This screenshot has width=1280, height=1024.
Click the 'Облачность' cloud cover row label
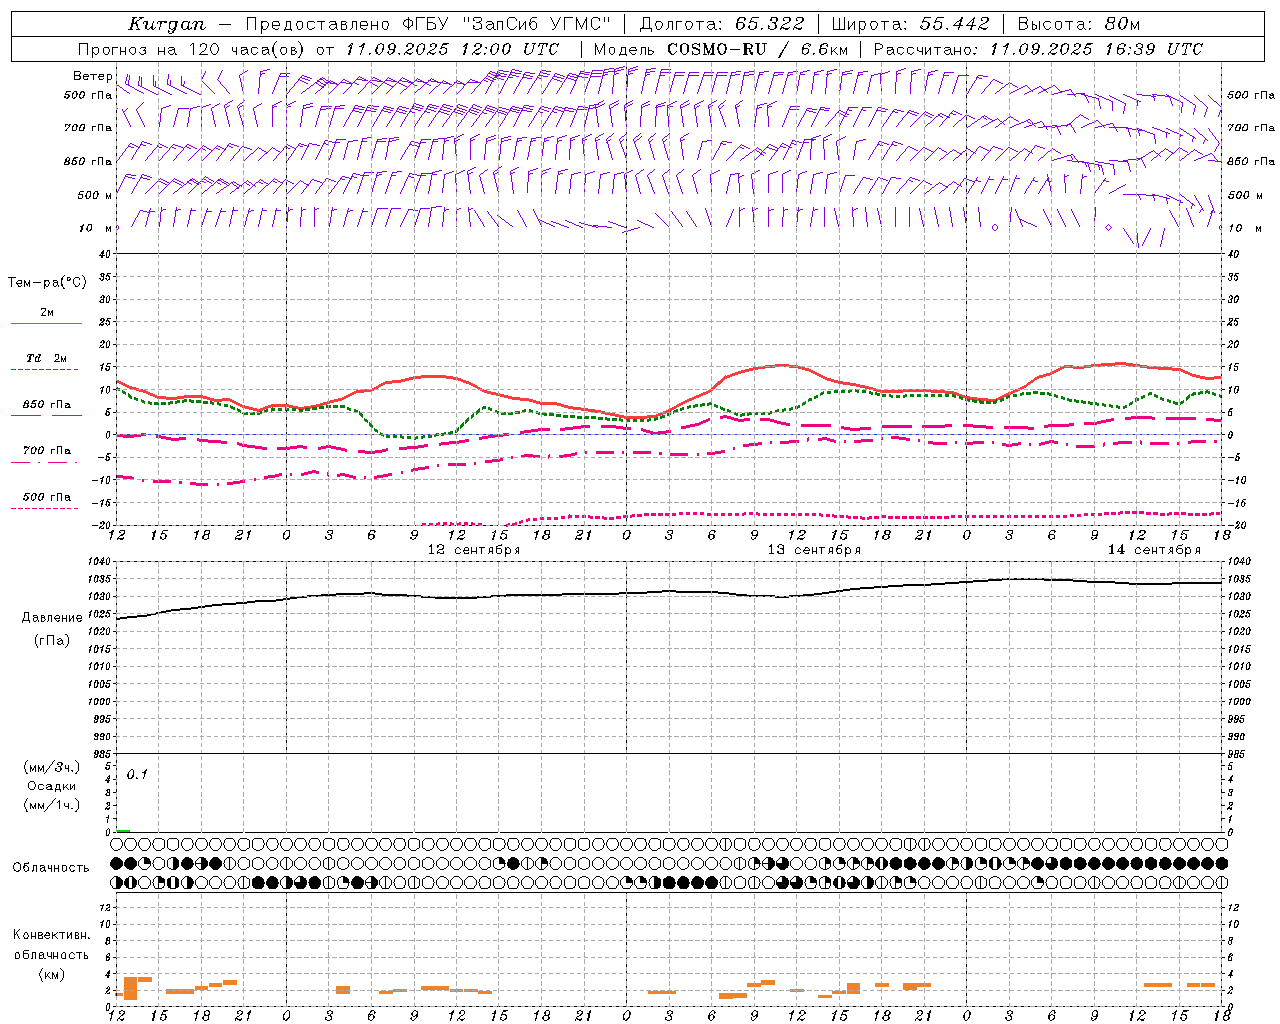51,868
